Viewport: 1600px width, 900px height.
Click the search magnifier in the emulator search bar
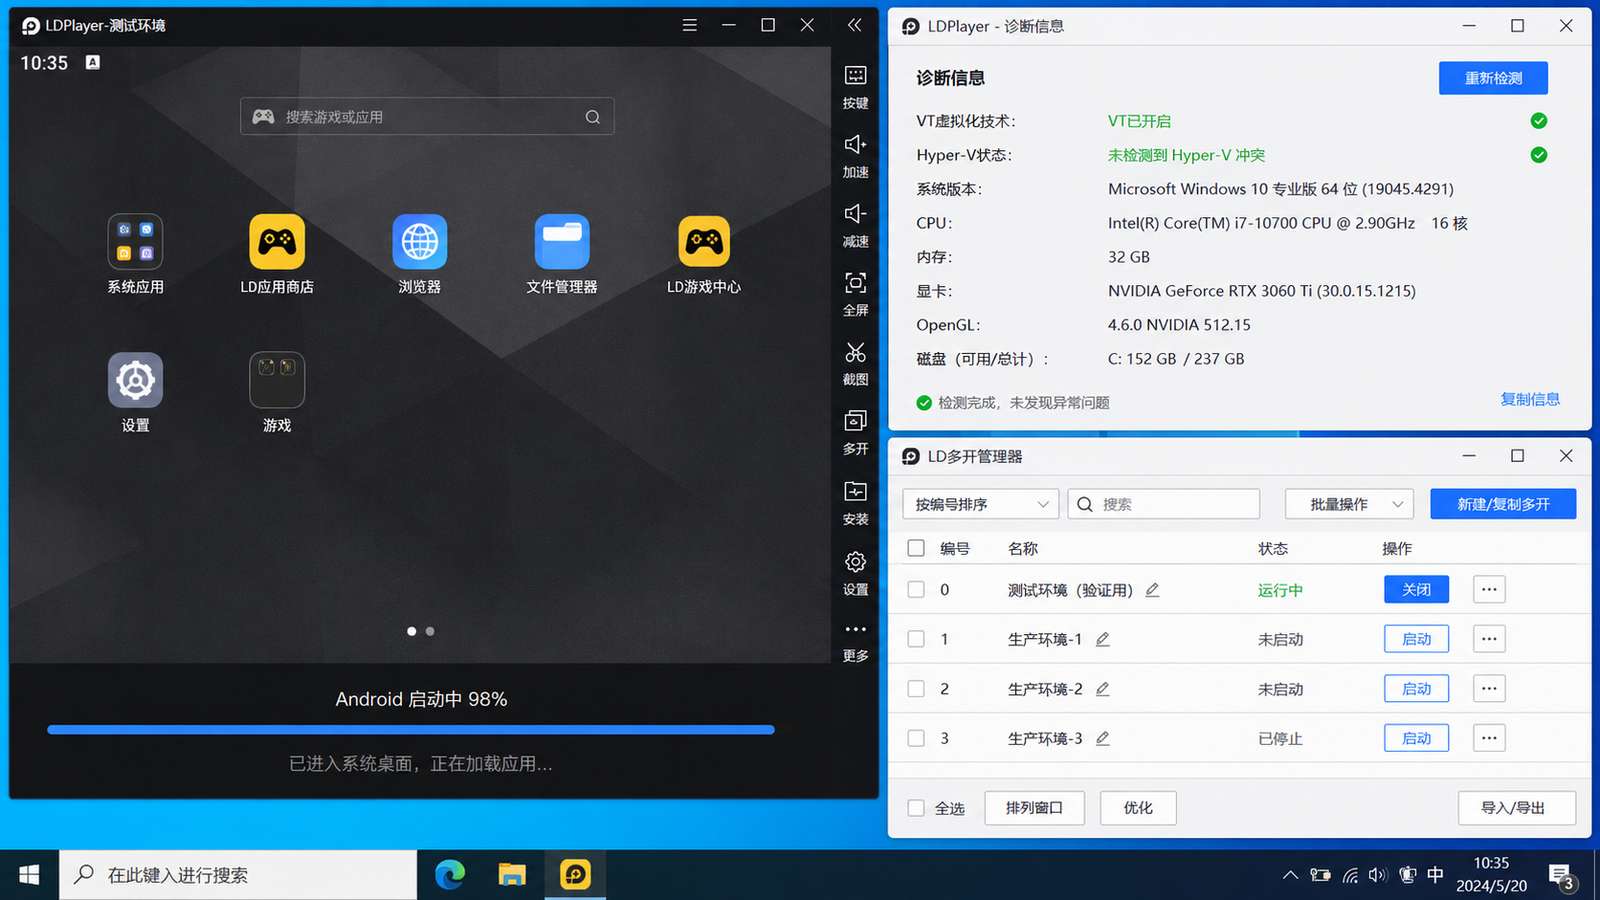tap(593, 117)
